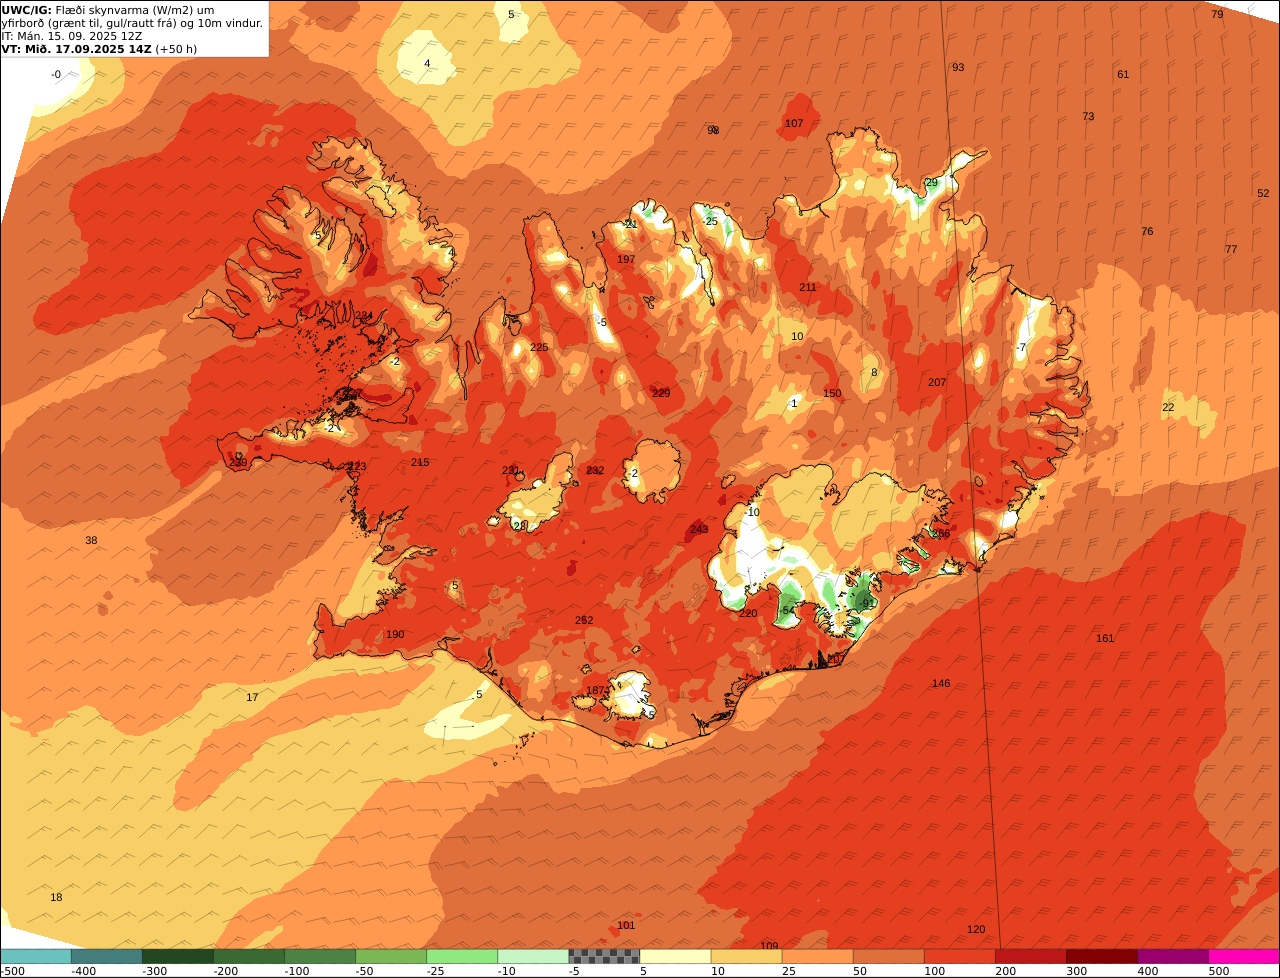
Task: Click the VT: Mið. 17.09.2025 14Z valid time
Action: (x=76, y=49)
